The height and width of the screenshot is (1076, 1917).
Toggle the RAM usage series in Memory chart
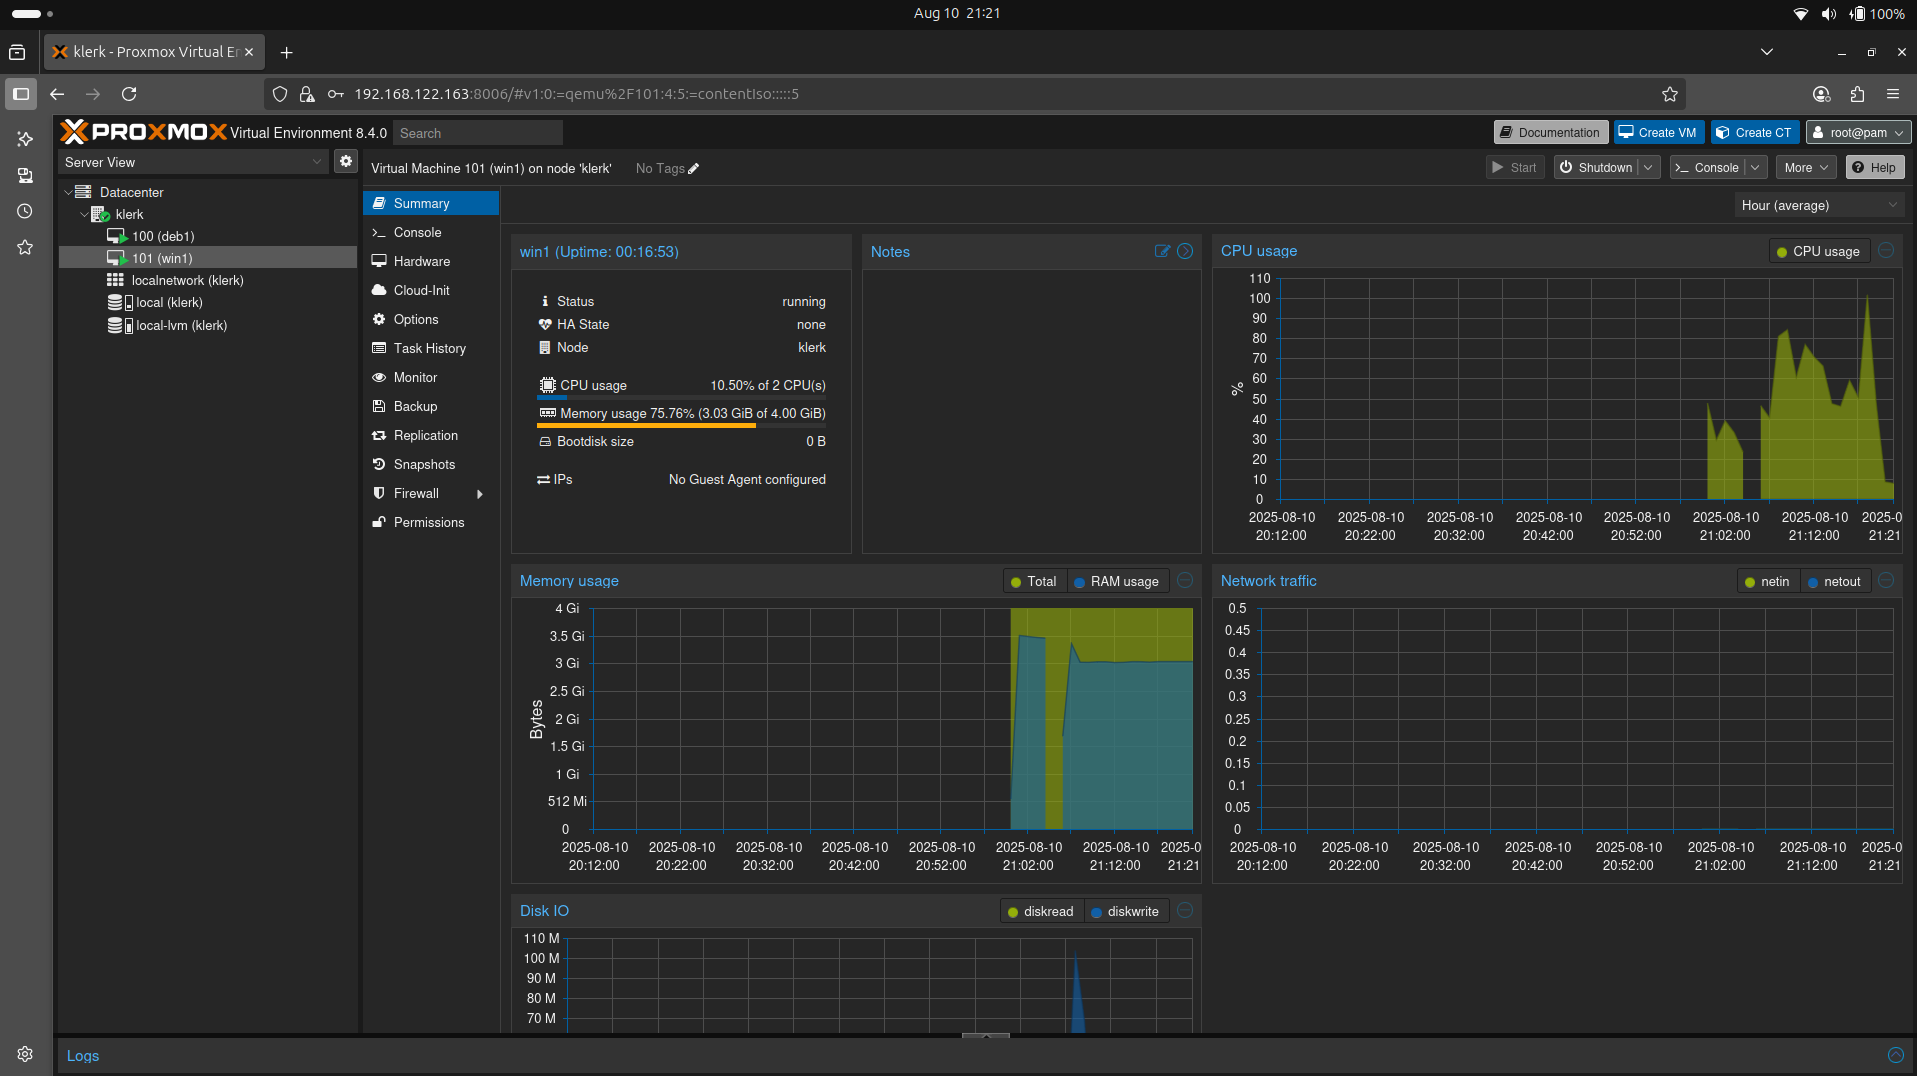[x=1117, y=581]
